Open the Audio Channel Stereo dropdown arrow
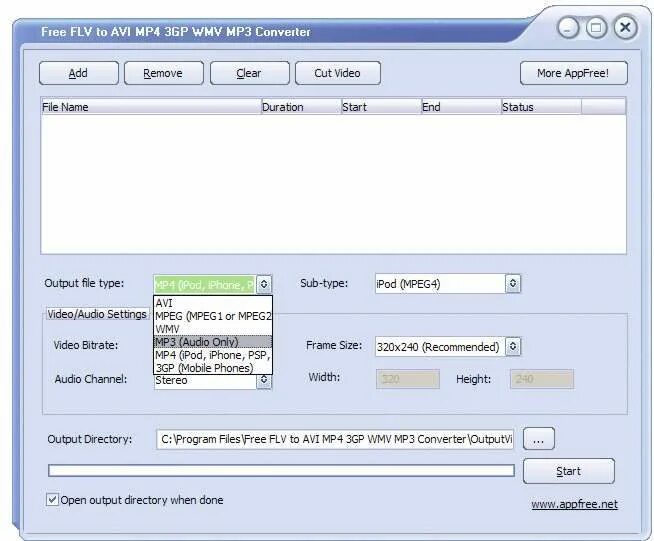The image size is (654, 541). point(264,380)
